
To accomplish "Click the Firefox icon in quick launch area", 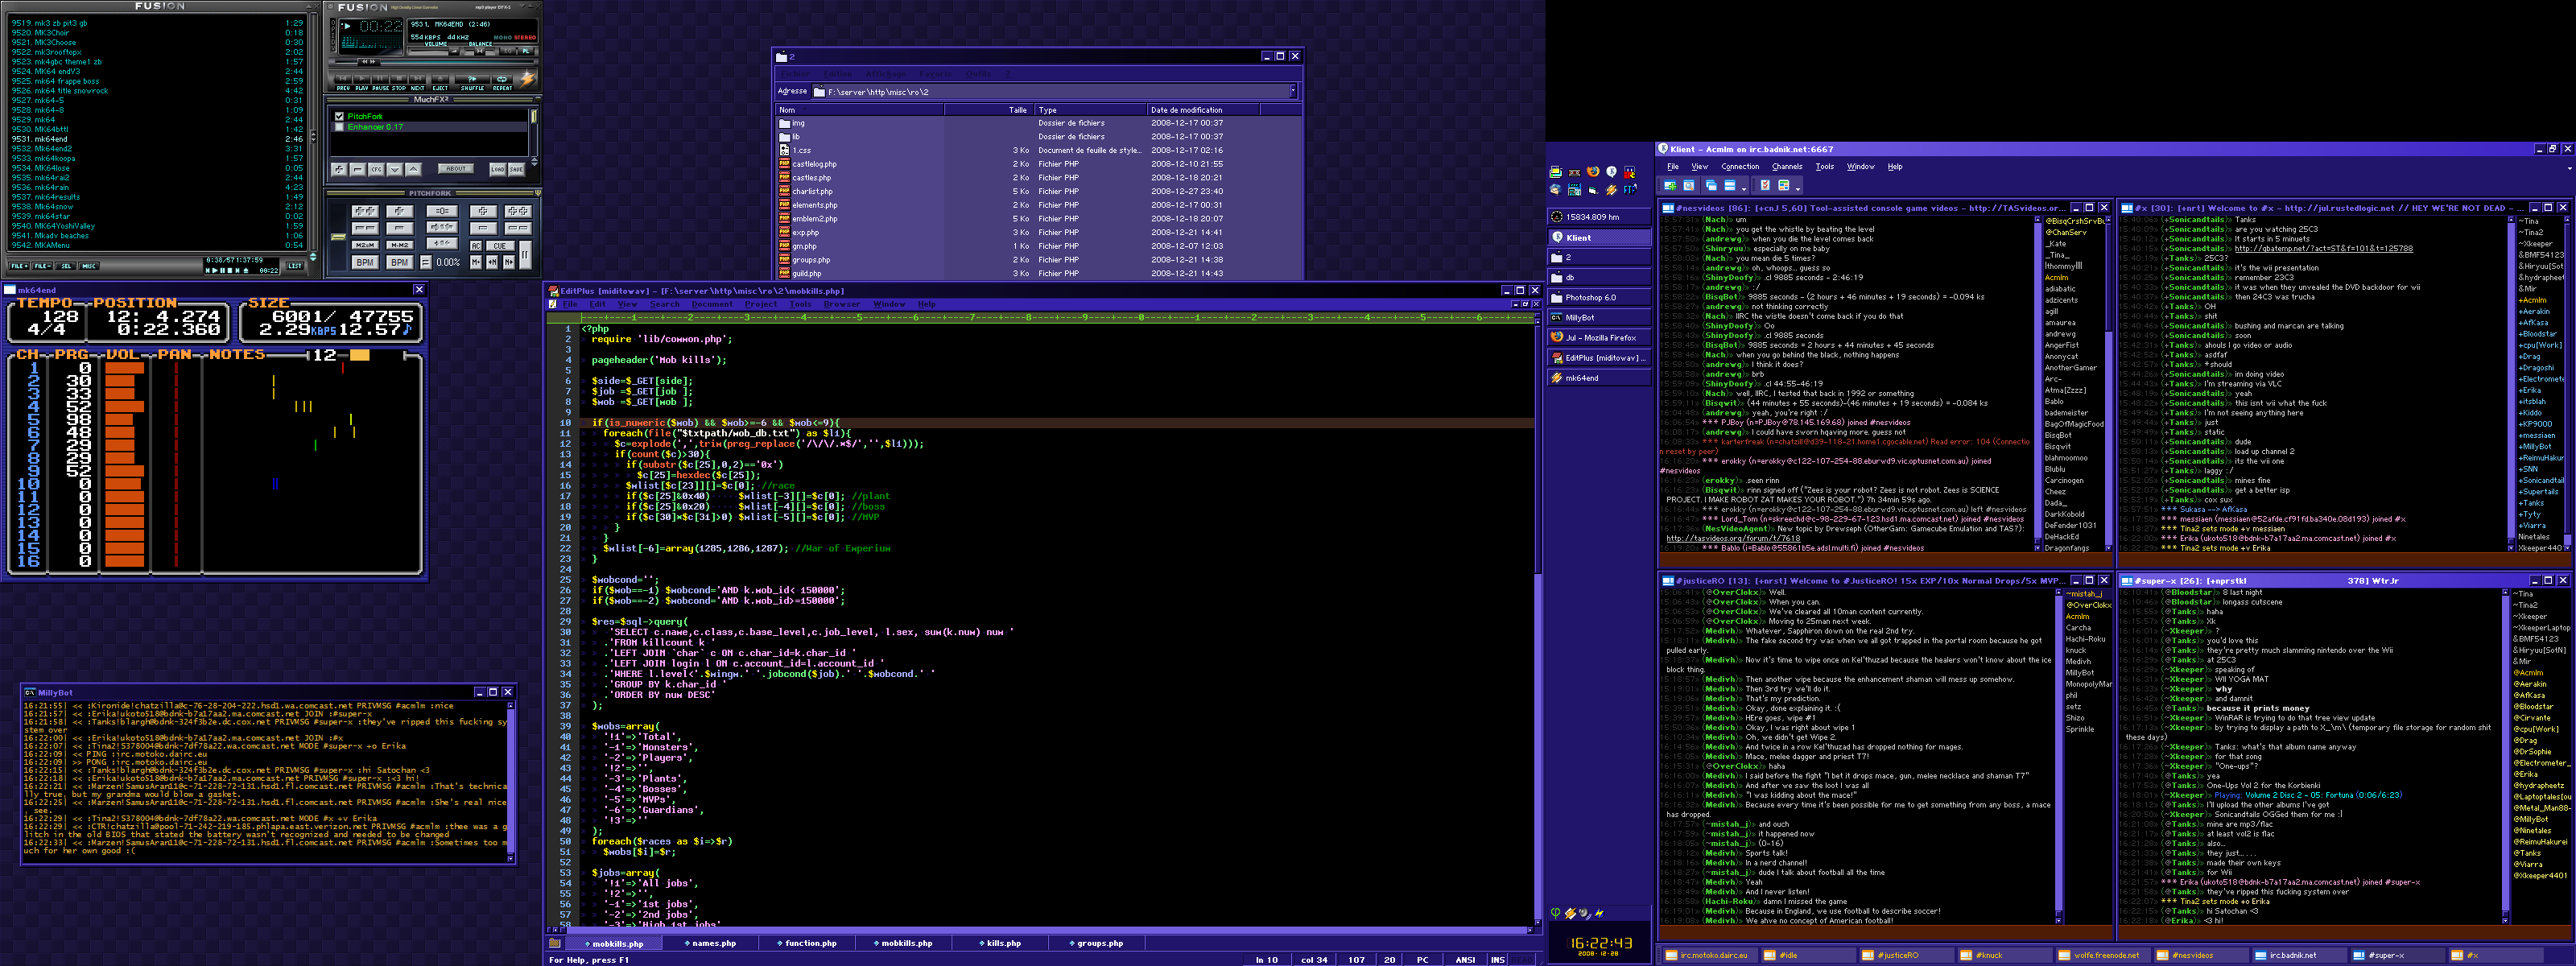I will tap(1593, 172).
